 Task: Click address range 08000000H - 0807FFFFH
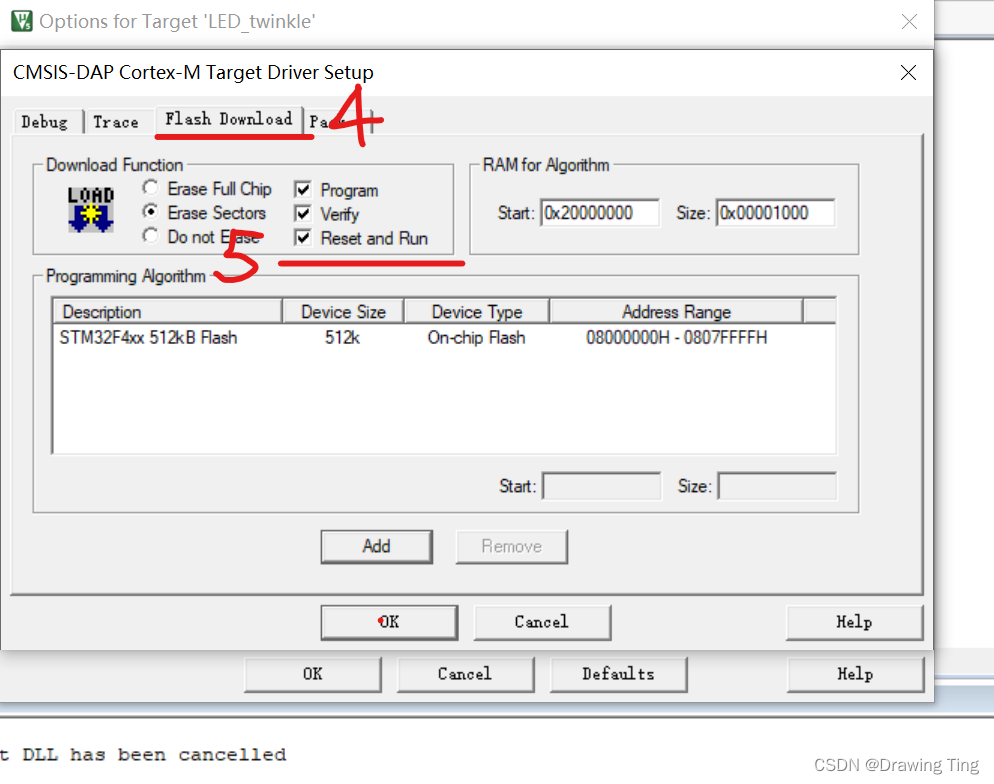point(676,337)
